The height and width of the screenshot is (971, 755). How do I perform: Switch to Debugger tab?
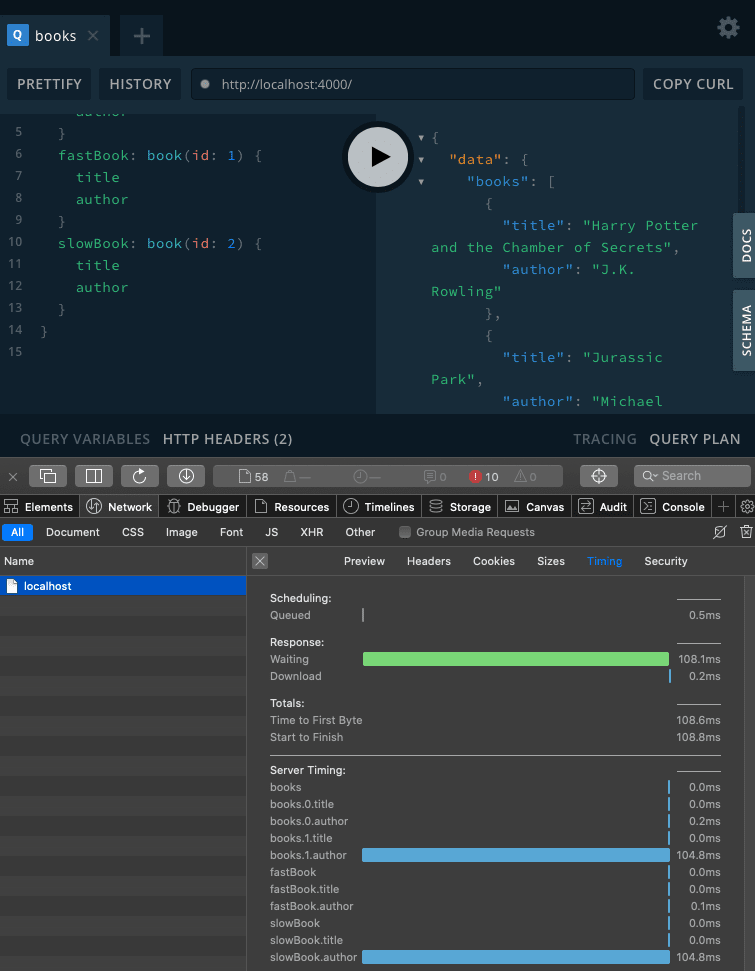pos(203,507)
